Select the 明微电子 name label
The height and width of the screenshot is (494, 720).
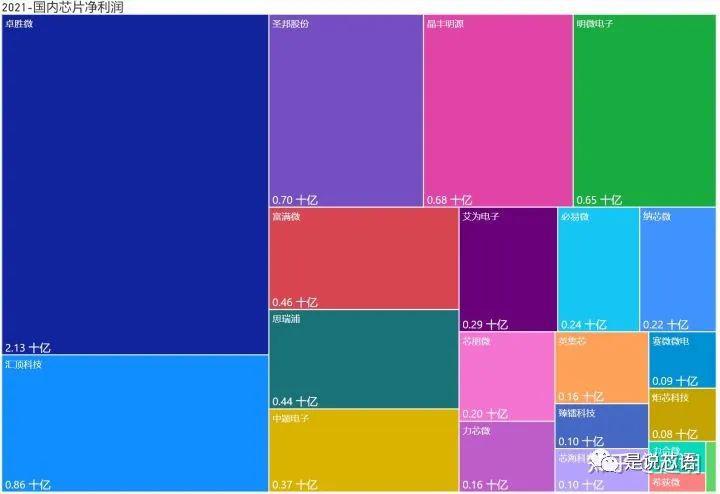pyautogui.click(x=595, y=23)
